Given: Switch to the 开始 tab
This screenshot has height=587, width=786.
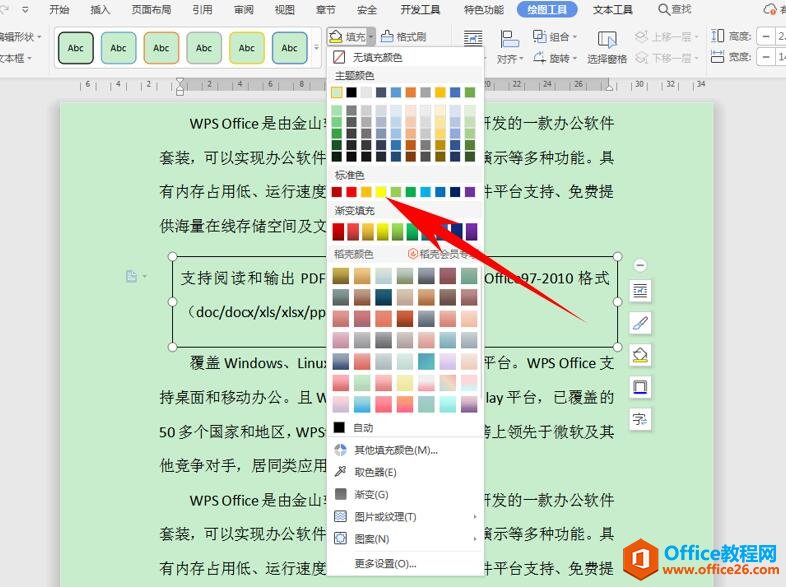Looking at the screenshot, I should (59, 10).
